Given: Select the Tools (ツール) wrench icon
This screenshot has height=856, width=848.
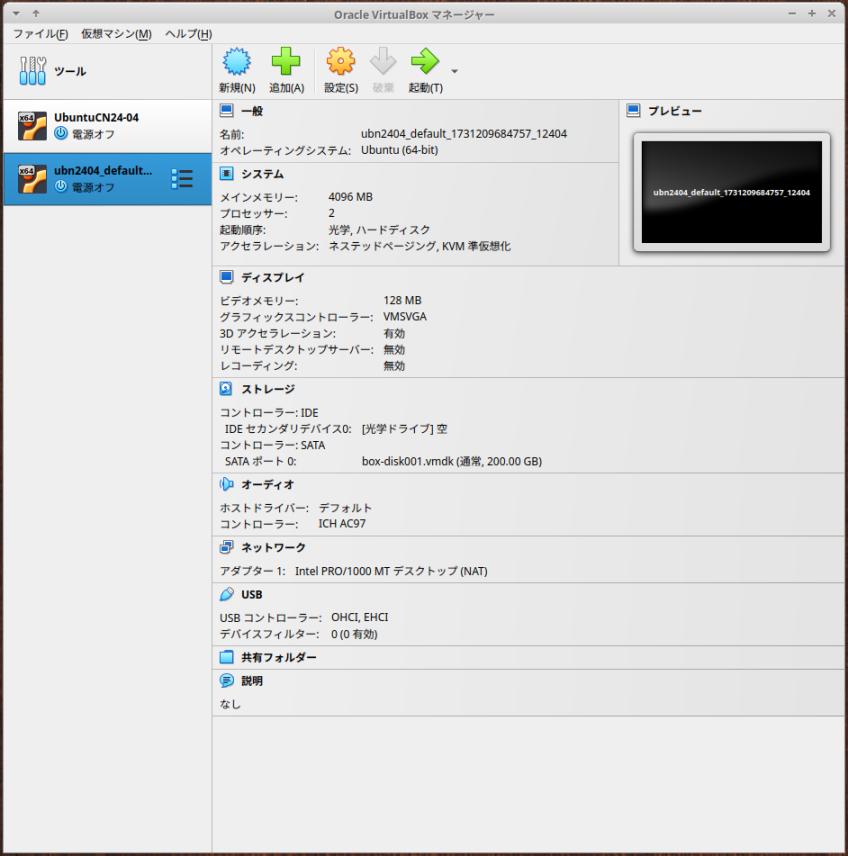Looking at the screenshot, I should (x=33, y=71).
